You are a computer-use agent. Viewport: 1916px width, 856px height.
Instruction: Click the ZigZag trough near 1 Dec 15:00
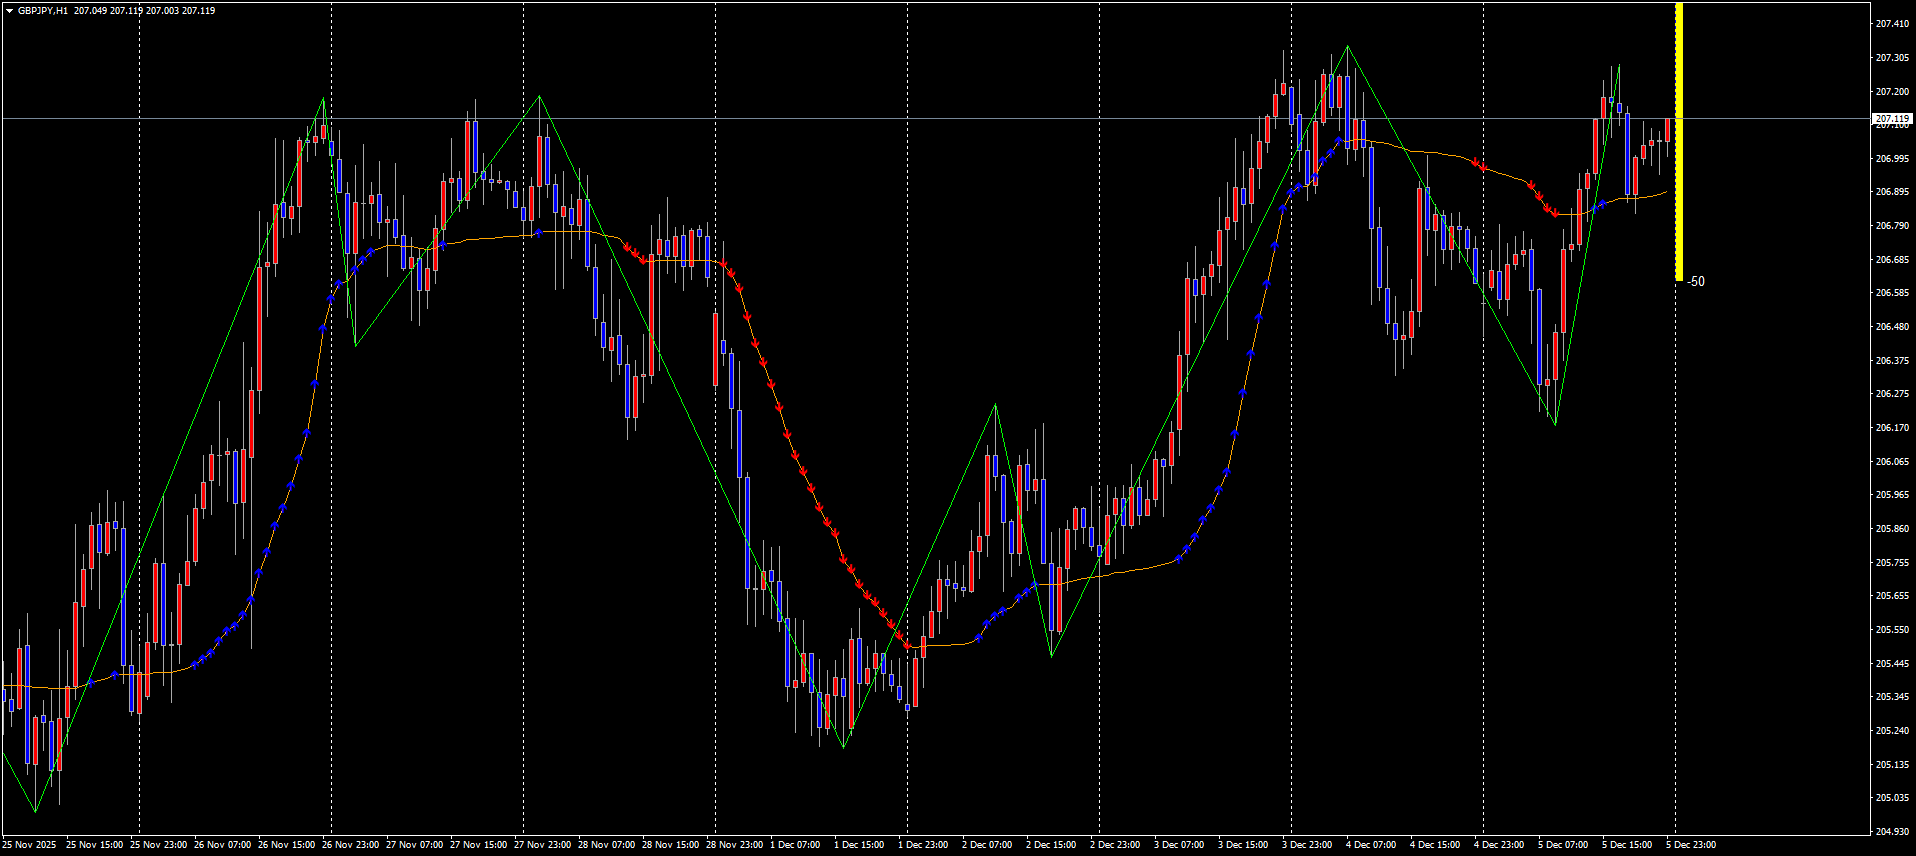pos(843,747)
